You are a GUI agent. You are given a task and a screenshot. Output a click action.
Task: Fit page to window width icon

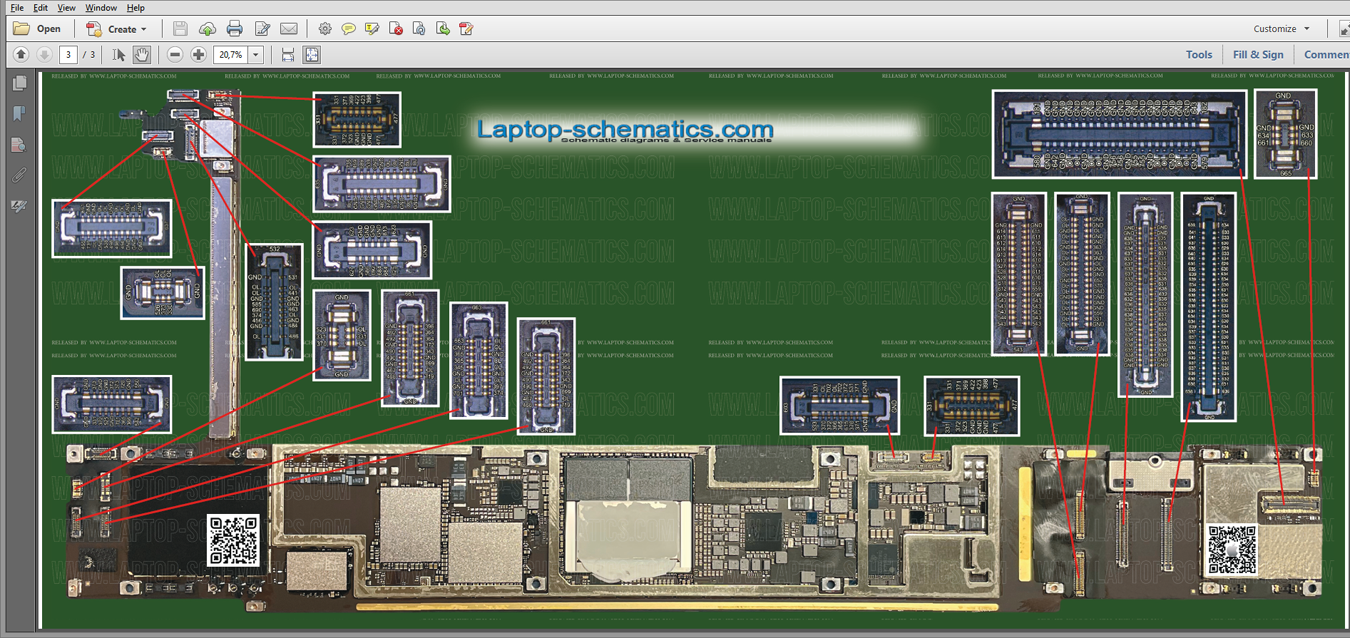click(x=288, y=55)
